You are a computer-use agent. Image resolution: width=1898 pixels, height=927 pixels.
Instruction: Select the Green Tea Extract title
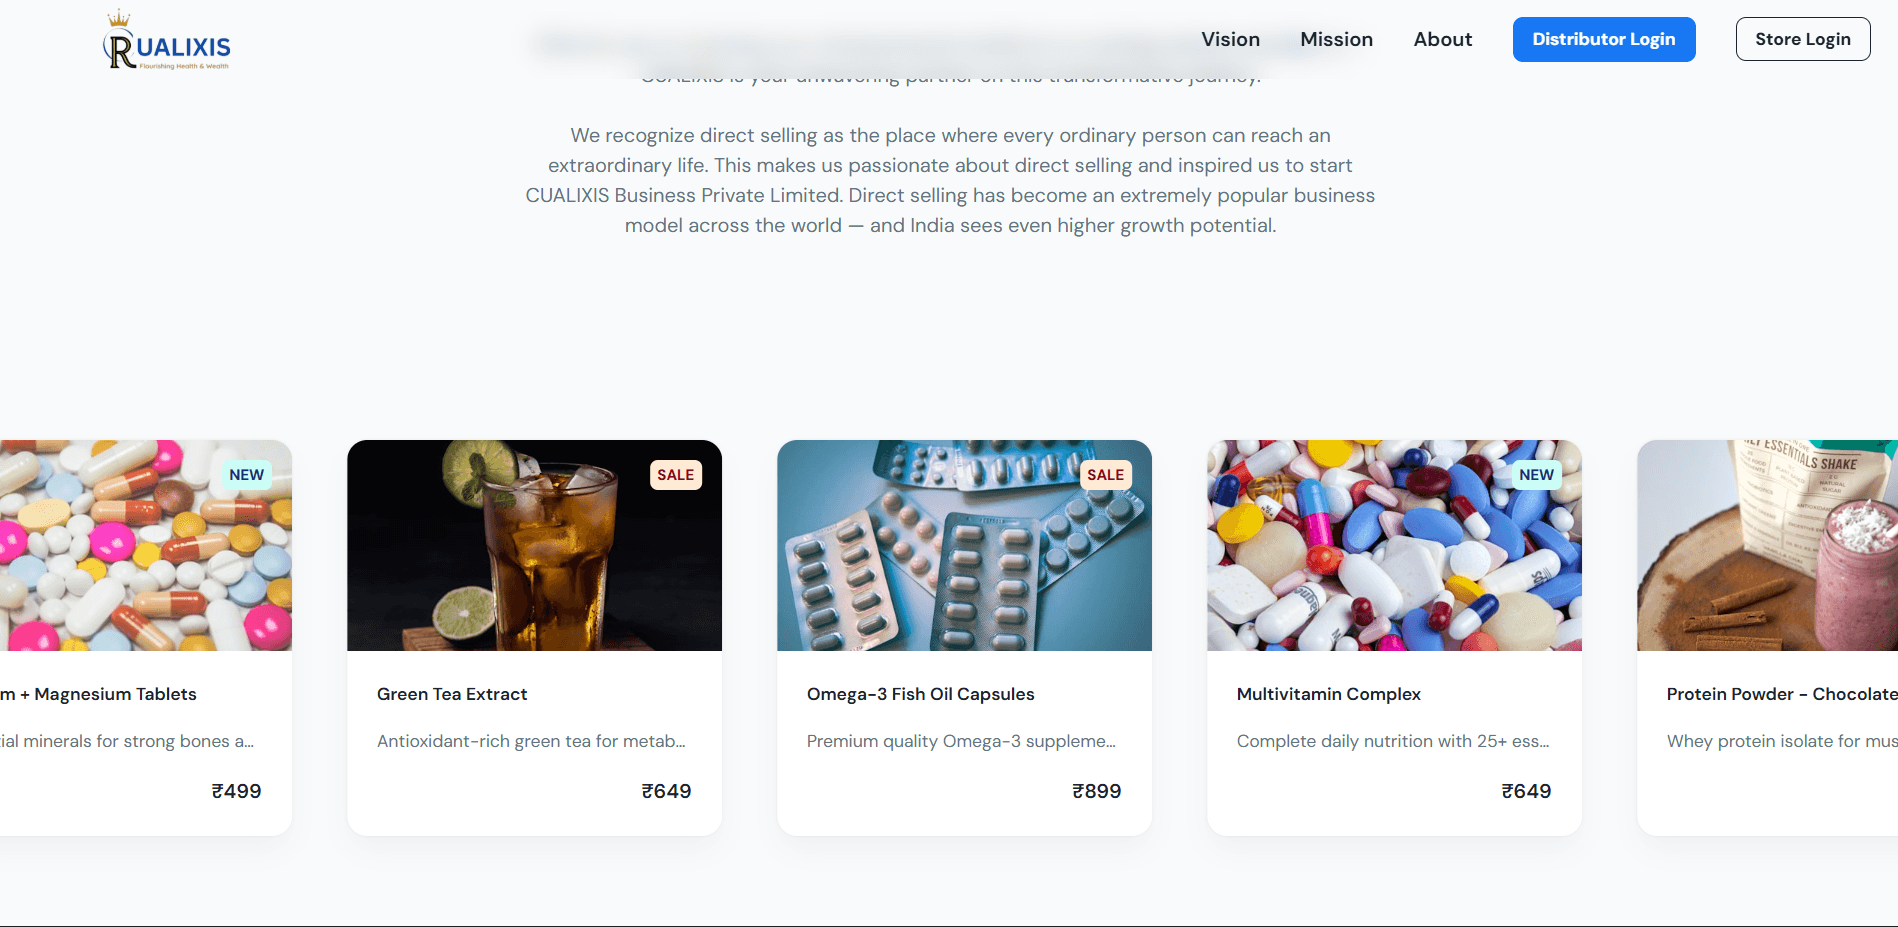pos(452,694)
